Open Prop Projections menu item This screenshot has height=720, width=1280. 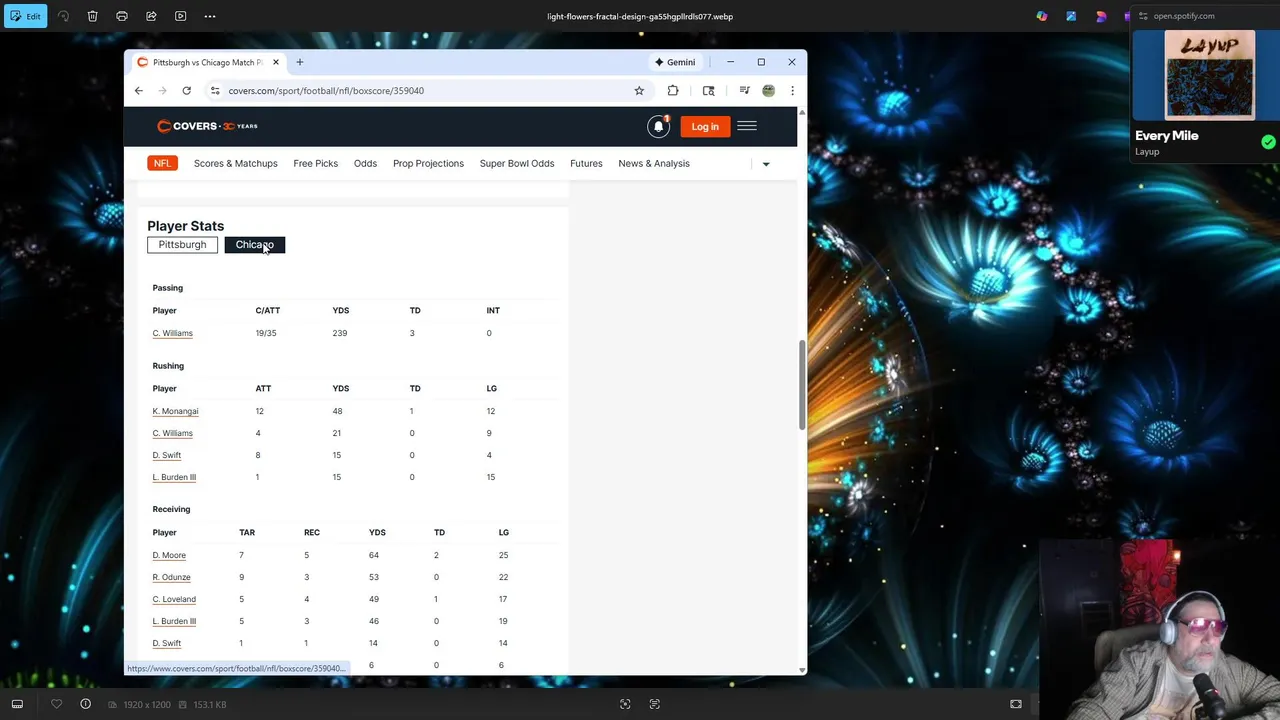tap(428, 163)
